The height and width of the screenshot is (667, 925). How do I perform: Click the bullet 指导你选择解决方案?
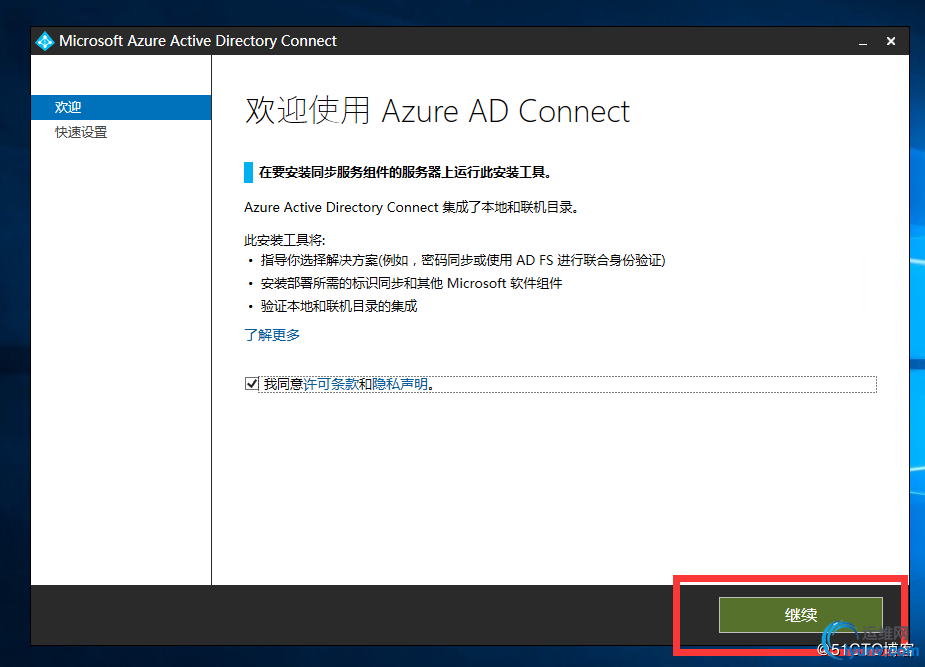(x=463, y=260)
